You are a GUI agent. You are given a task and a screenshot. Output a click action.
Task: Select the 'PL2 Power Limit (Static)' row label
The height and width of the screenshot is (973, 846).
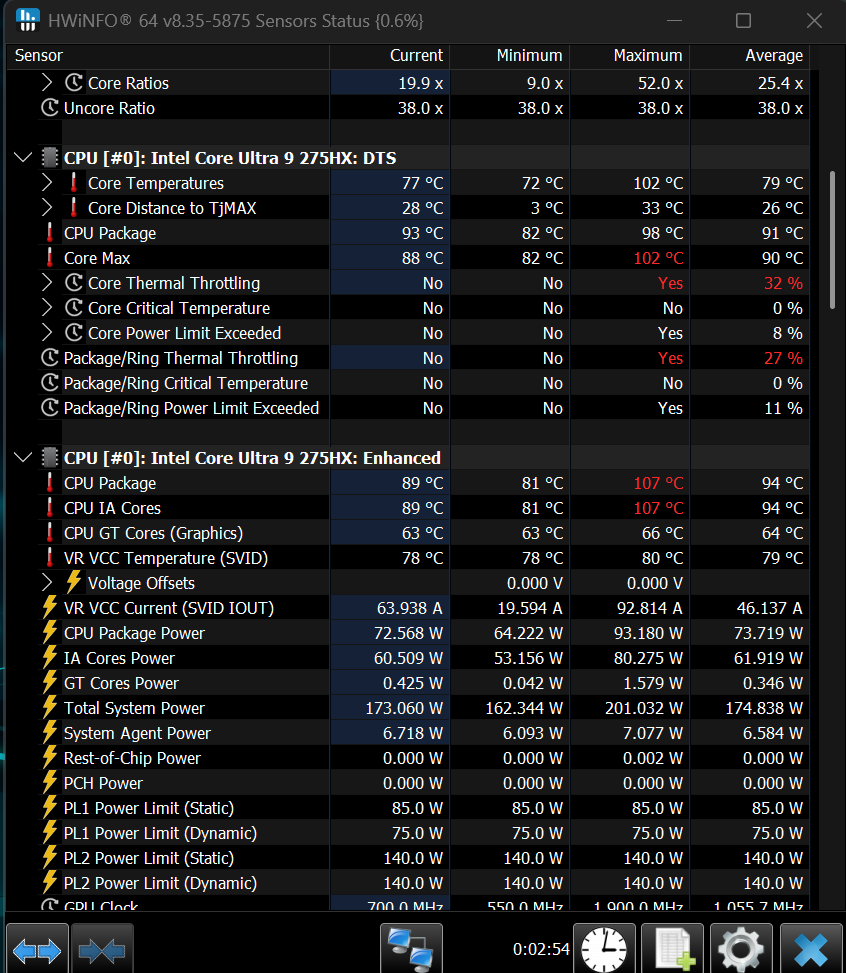click(149, 858)
